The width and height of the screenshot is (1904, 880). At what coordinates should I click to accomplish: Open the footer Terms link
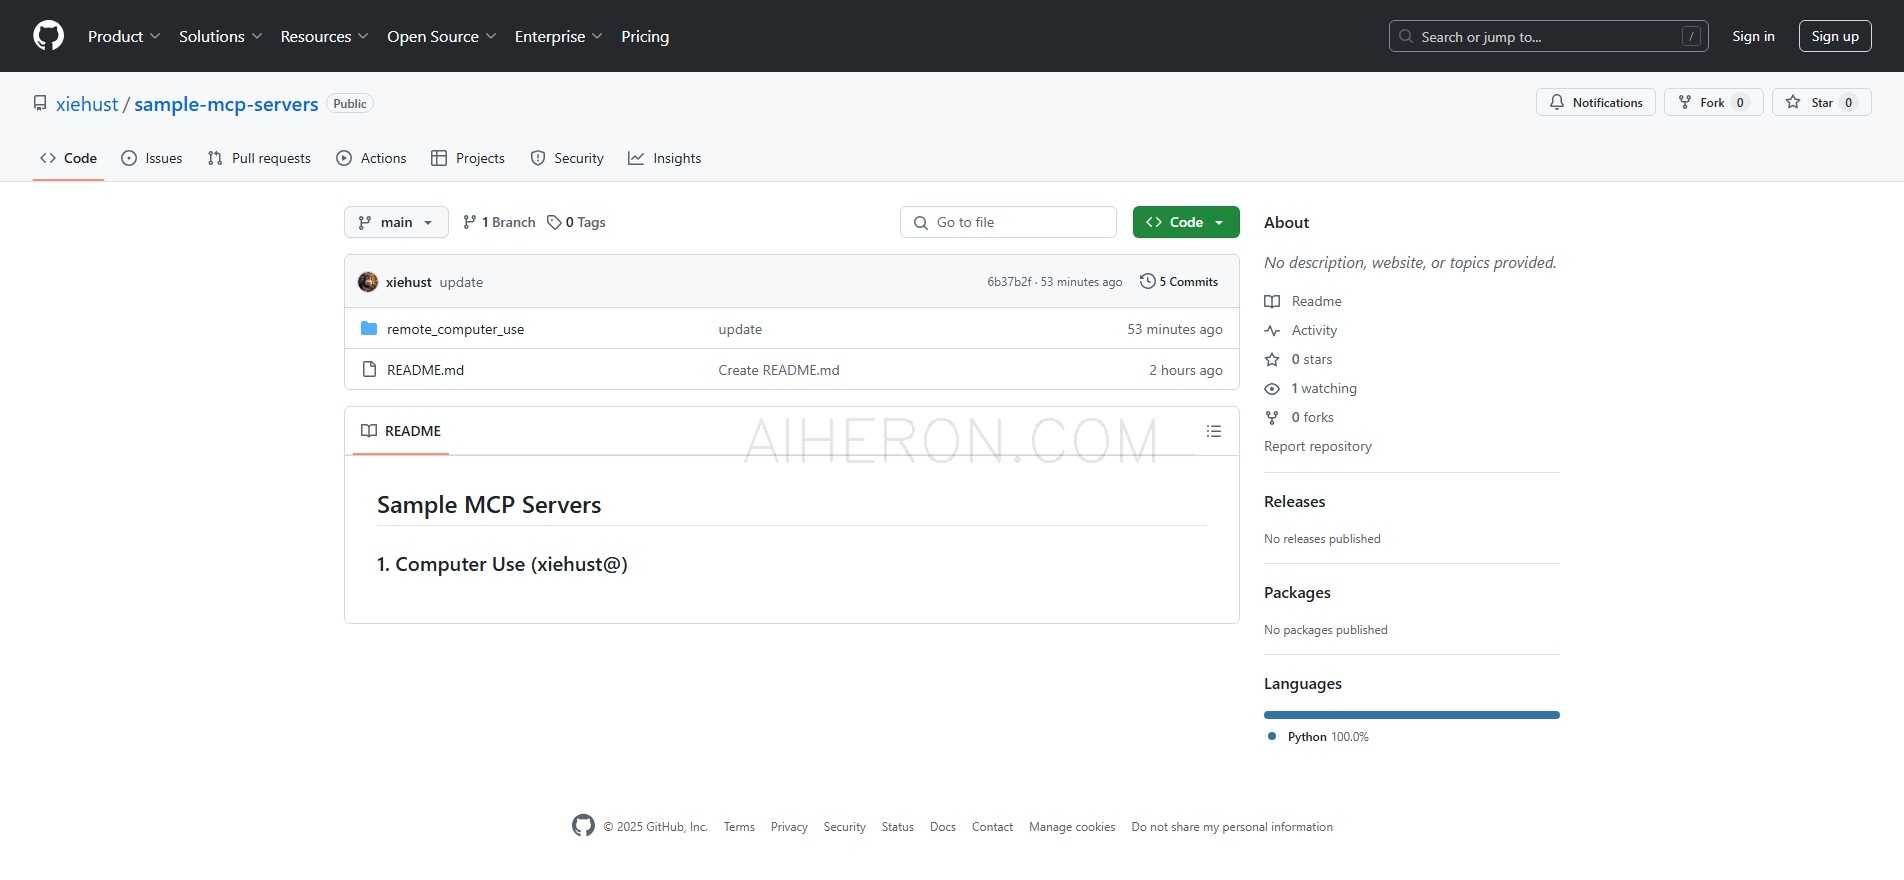pyautogui.click(x=739, y=827)
